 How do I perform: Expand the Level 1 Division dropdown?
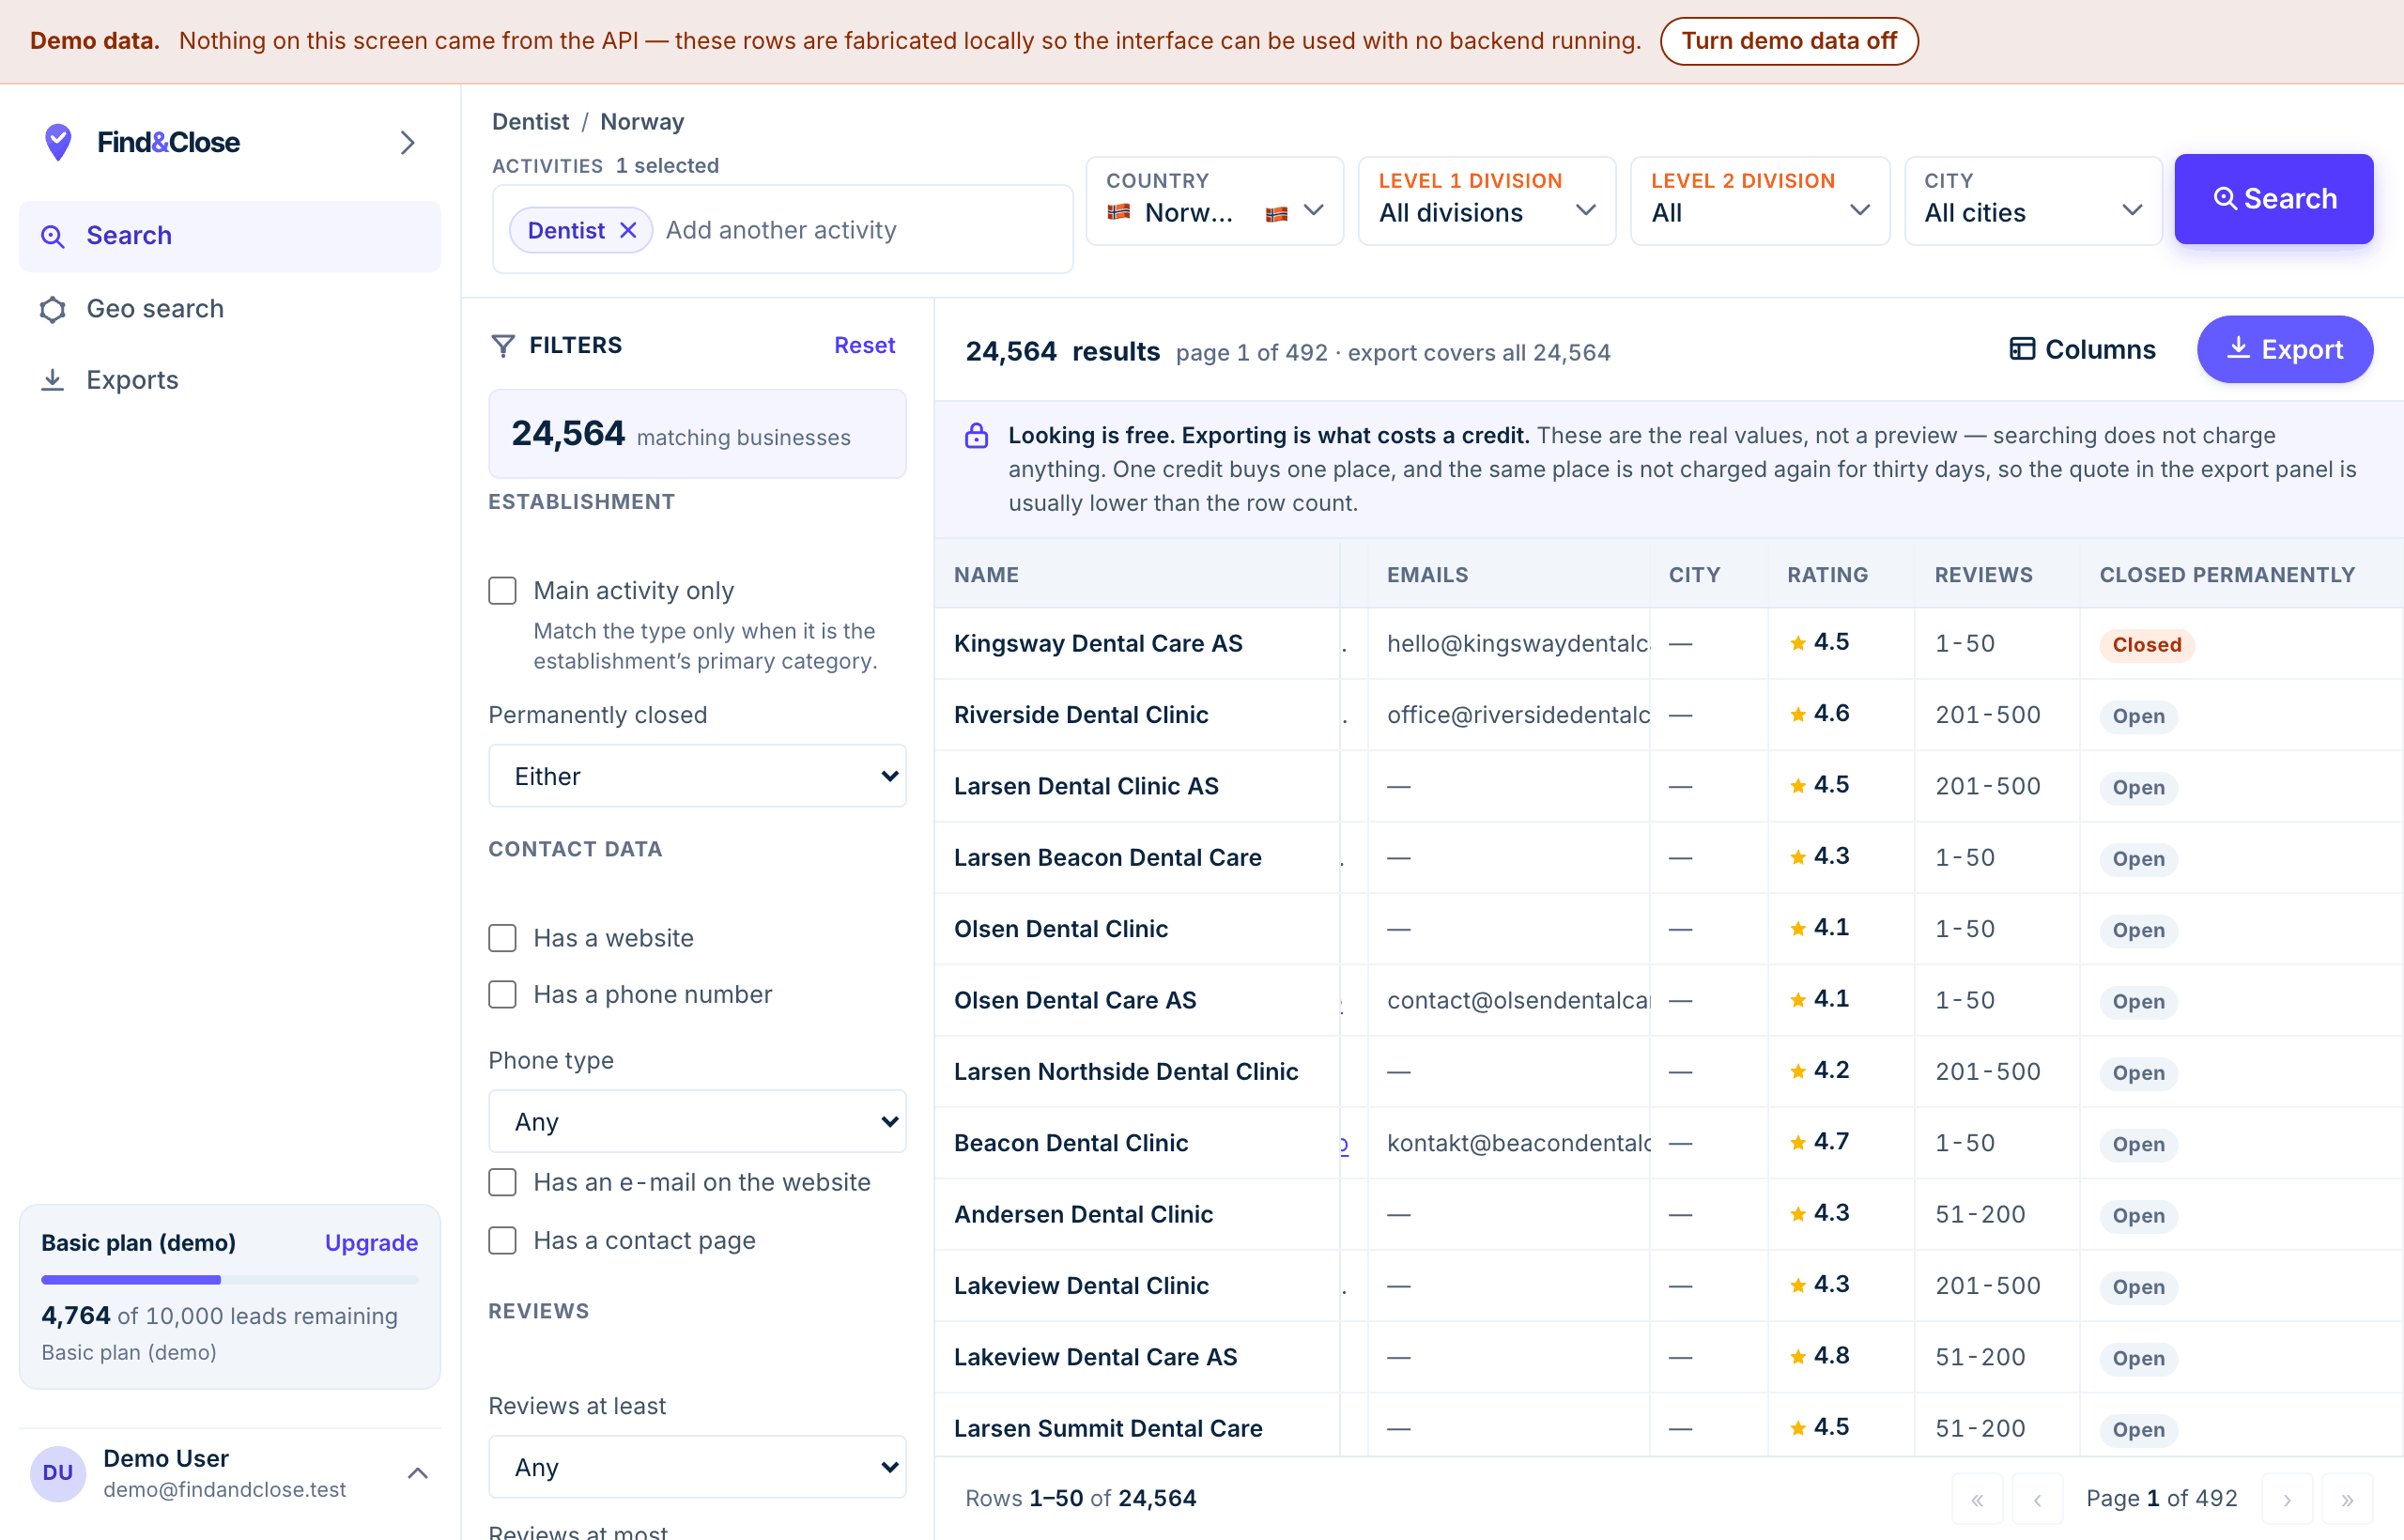[x=1487, y=200]
